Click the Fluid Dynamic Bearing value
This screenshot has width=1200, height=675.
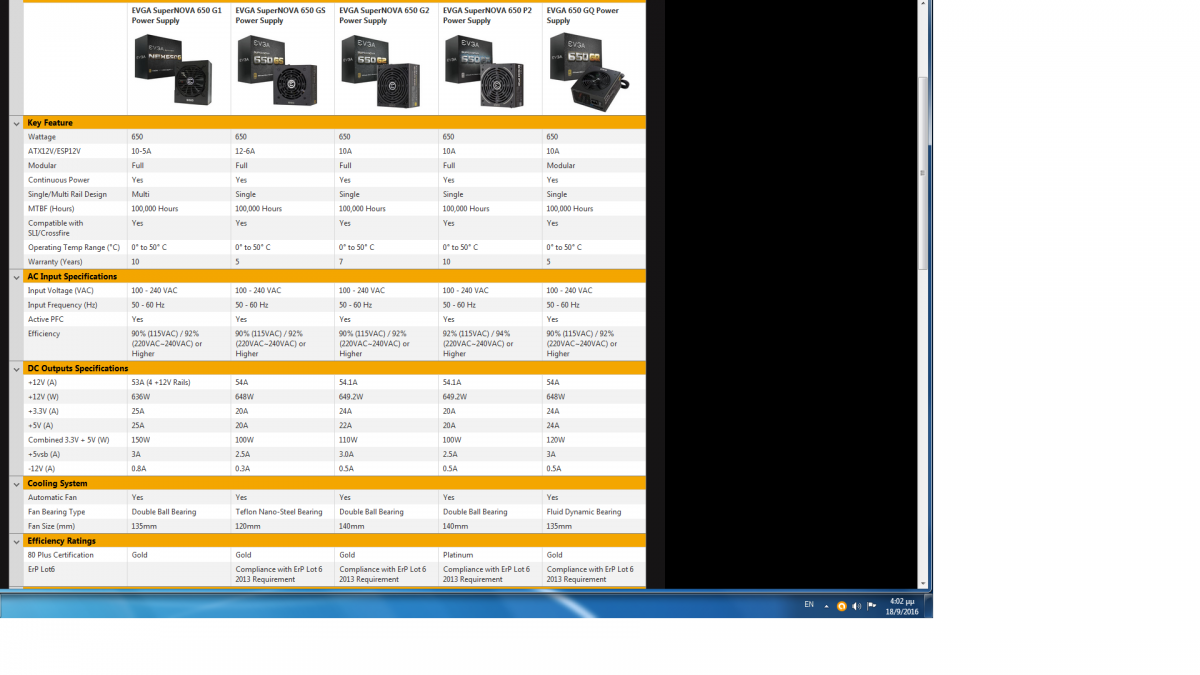(584, 512)
